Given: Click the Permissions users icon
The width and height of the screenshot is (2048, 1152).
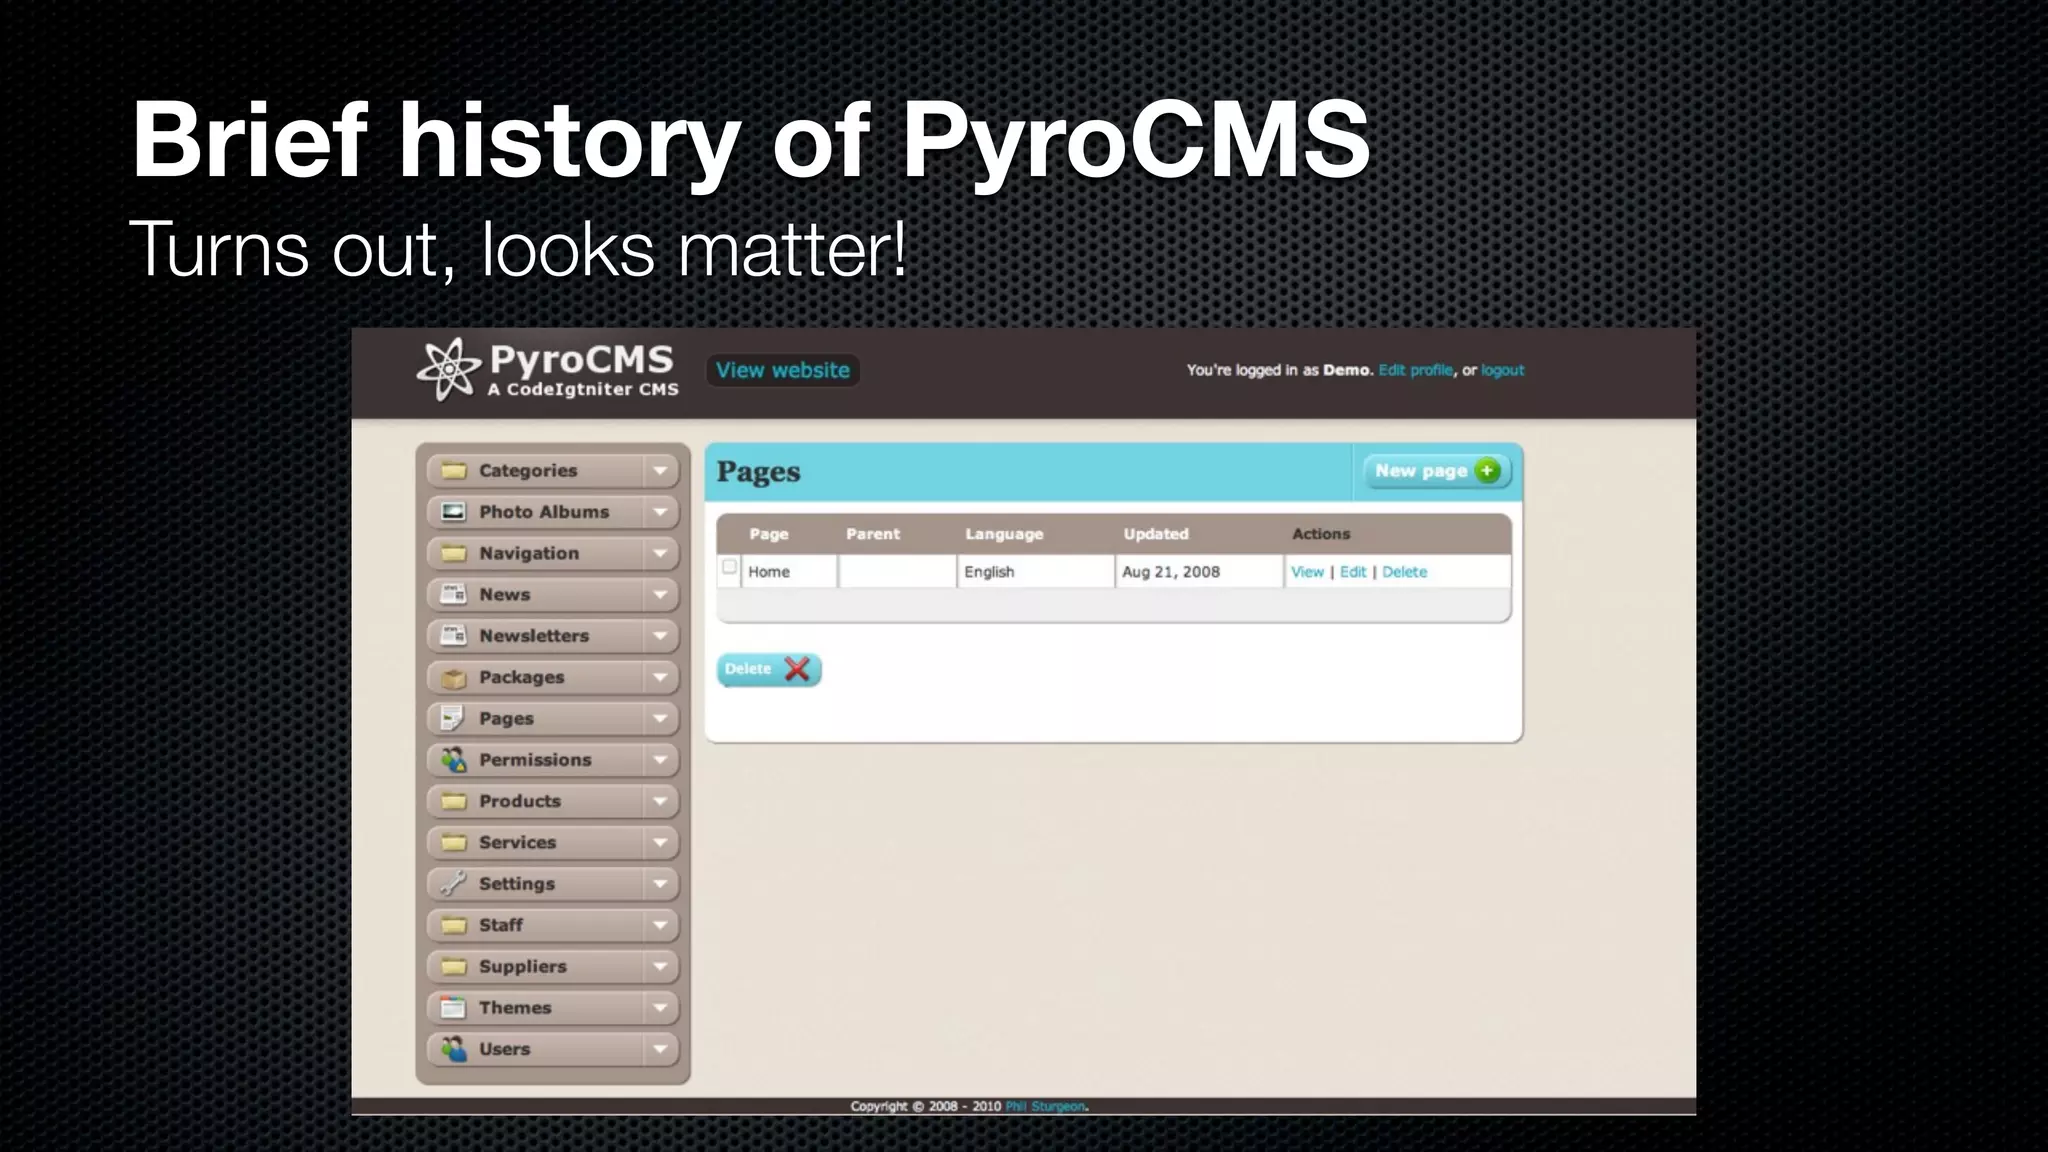Looking at the screenshot, I should coord(454,759).
